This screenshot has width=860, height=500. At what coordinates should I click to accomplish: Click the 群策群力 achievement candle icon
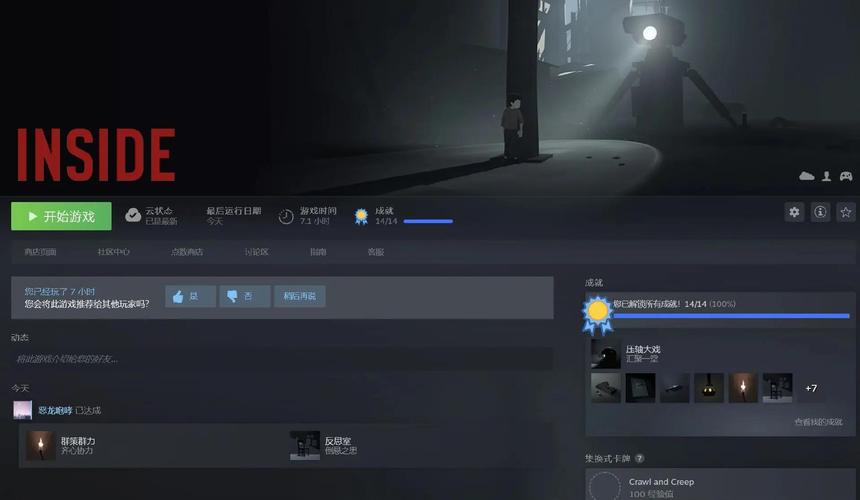pos(41,445)
